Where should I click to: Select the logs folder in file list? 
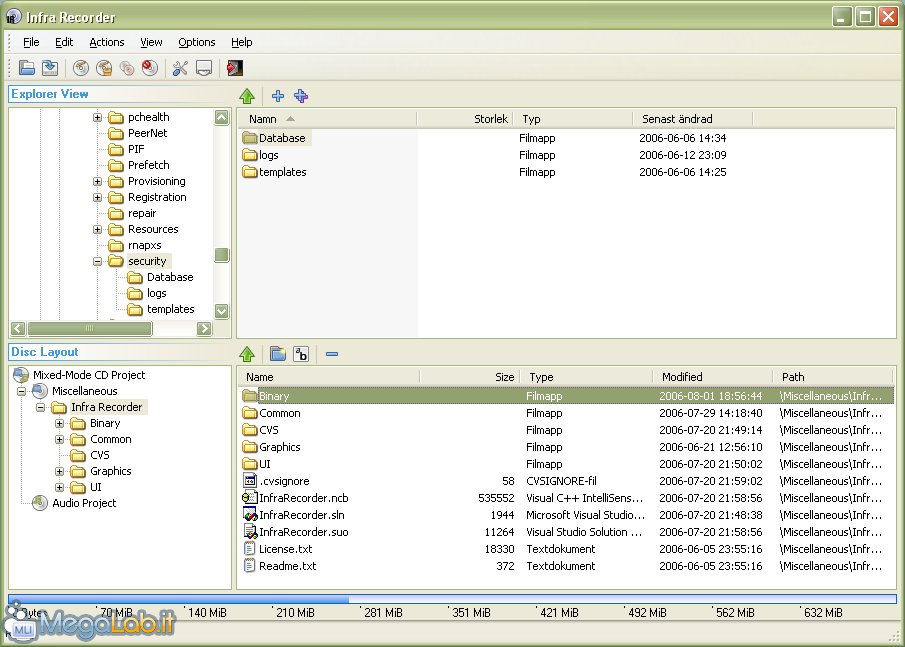click(268, 155)
